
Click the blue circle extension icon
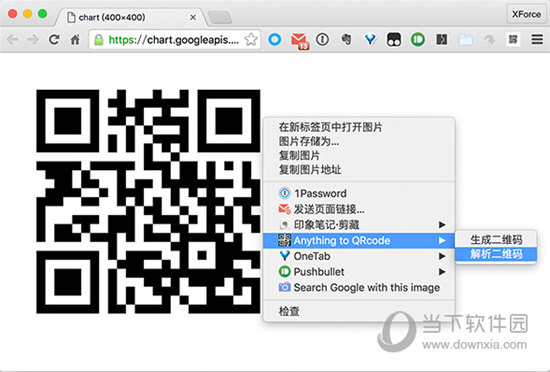pyautogui.click(x=275, y=39)
